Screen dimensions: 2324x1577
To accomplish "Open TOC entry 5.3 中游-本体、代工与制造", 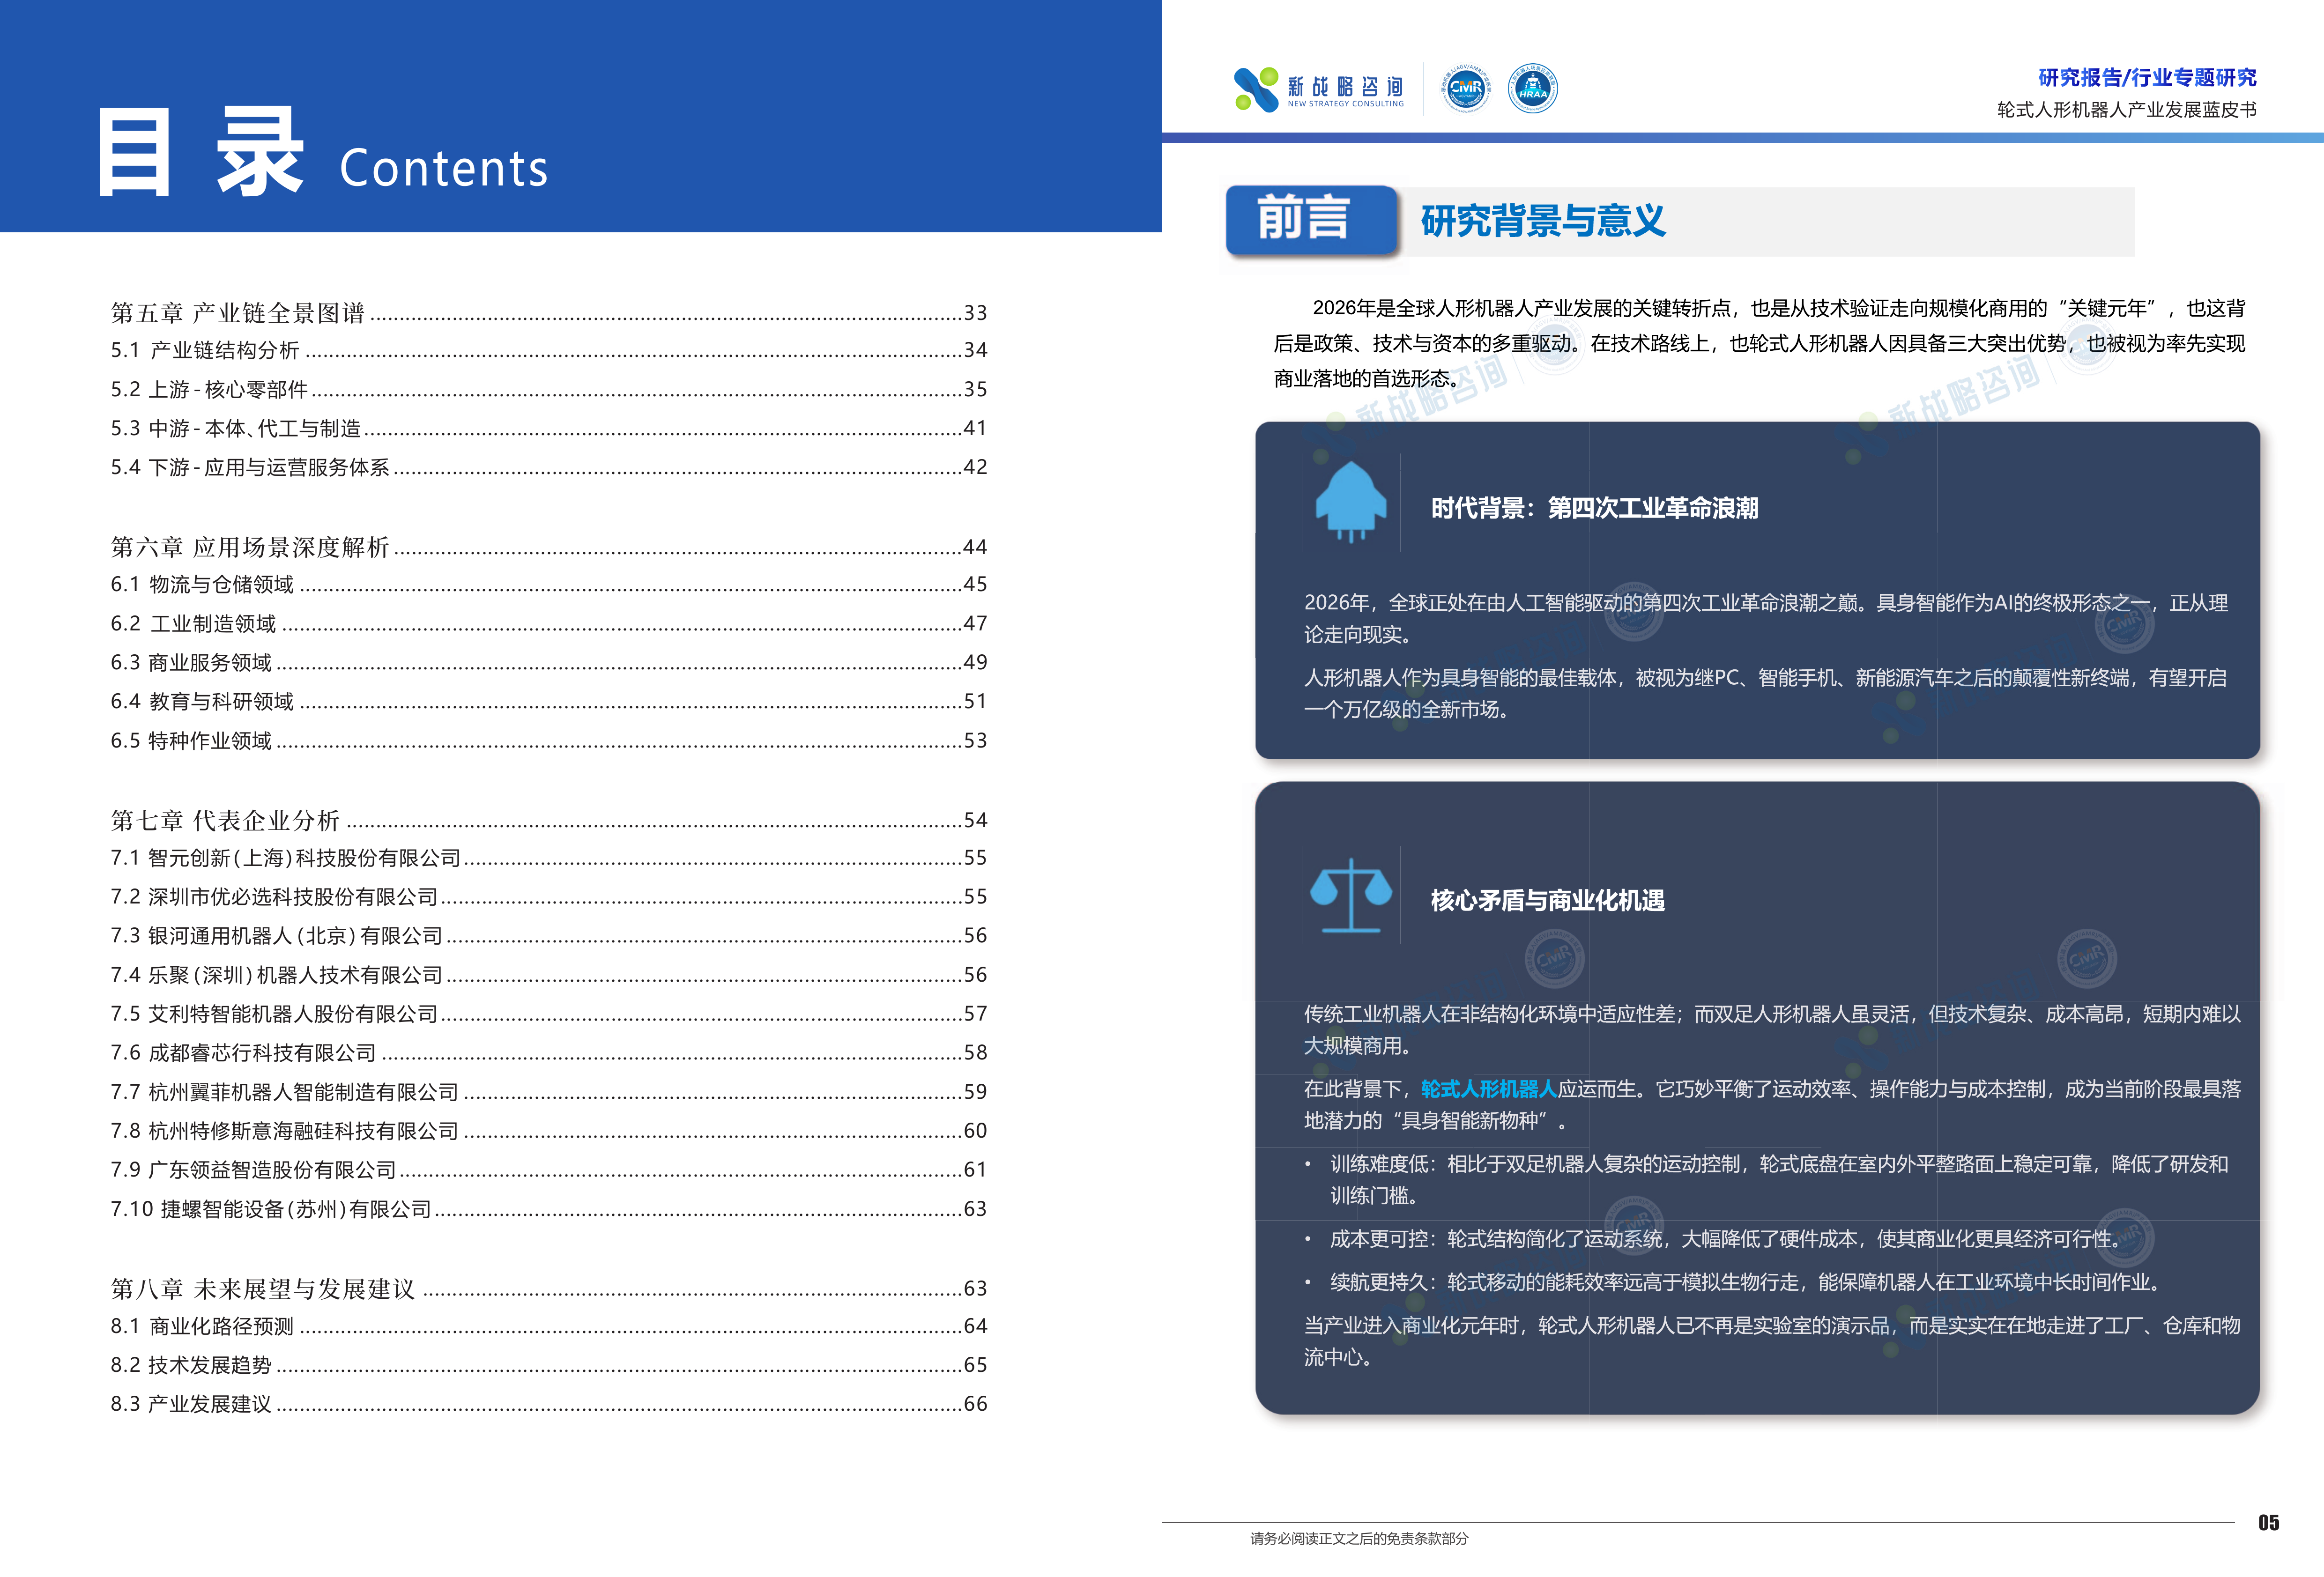I will [548, 428].
